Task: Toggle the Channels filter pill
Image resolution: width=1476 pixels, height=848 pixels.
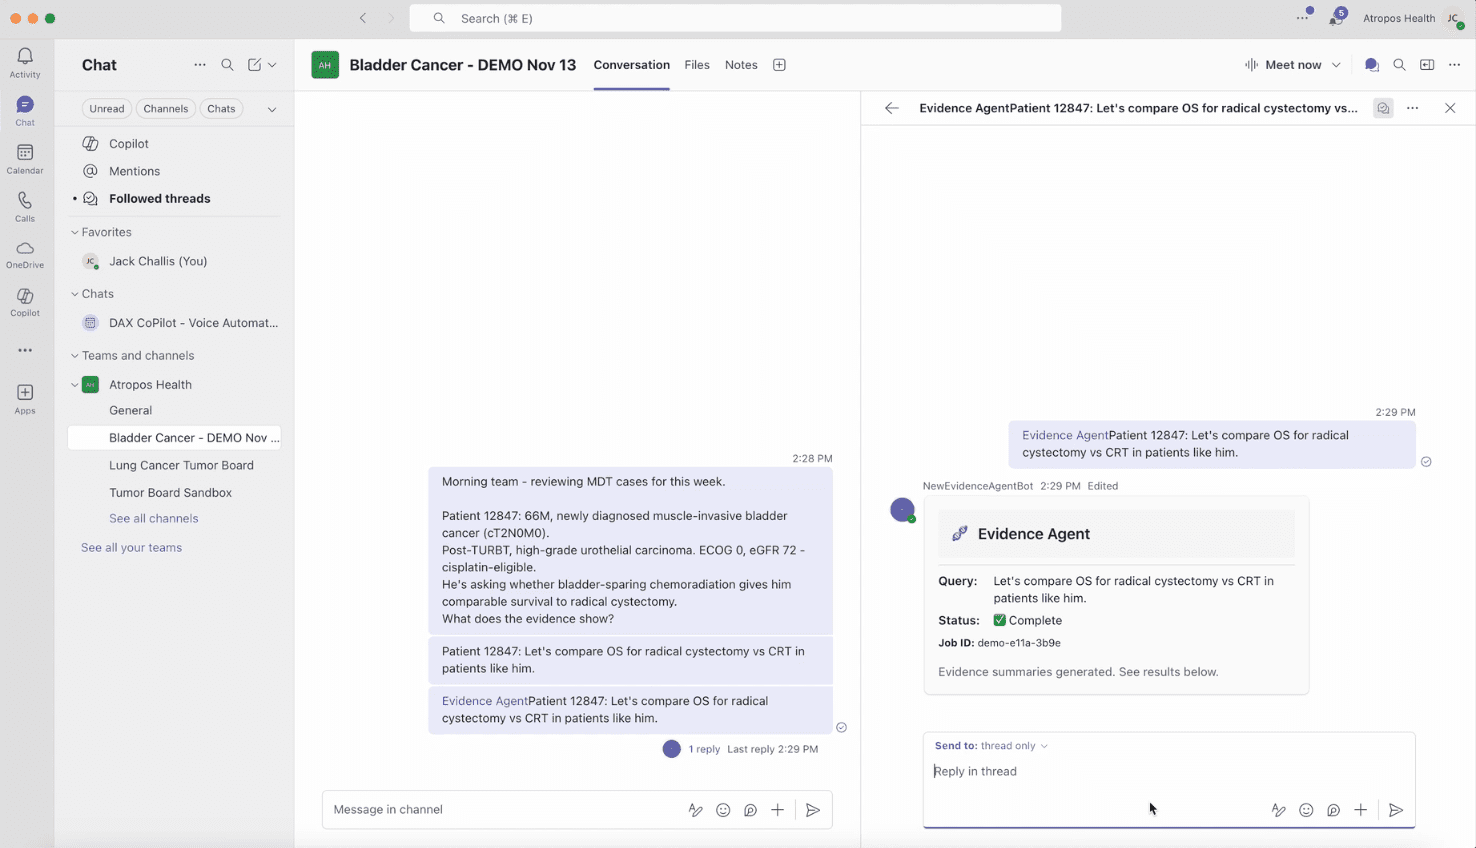Action: (165, 108)
